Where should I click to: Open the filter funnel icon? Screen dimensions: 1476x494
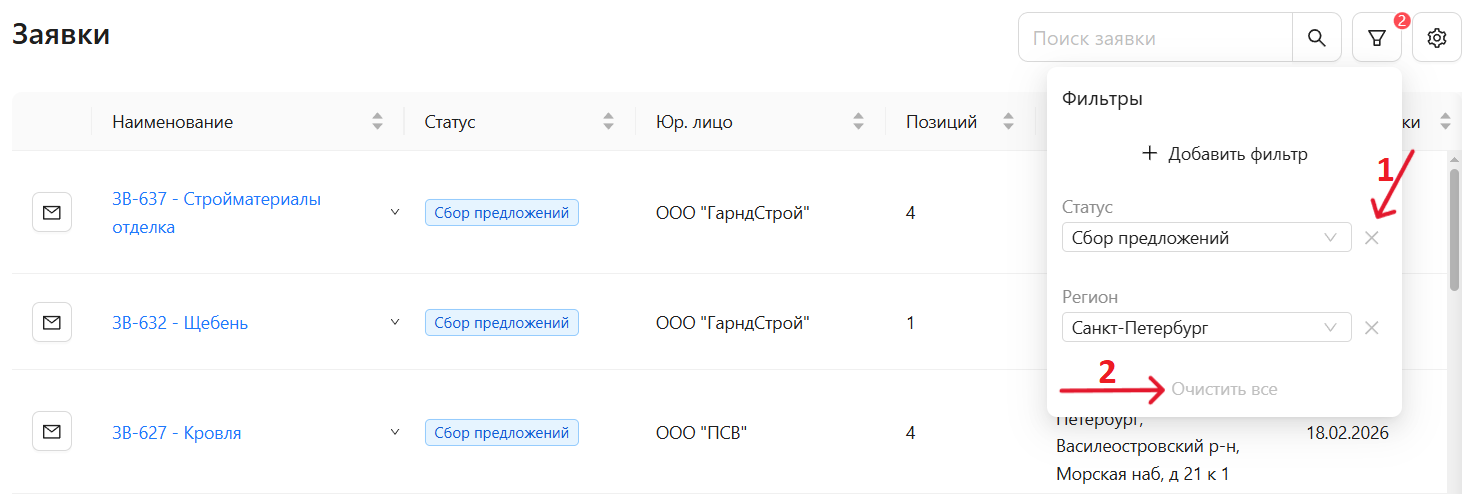(x=1377, y=38)
